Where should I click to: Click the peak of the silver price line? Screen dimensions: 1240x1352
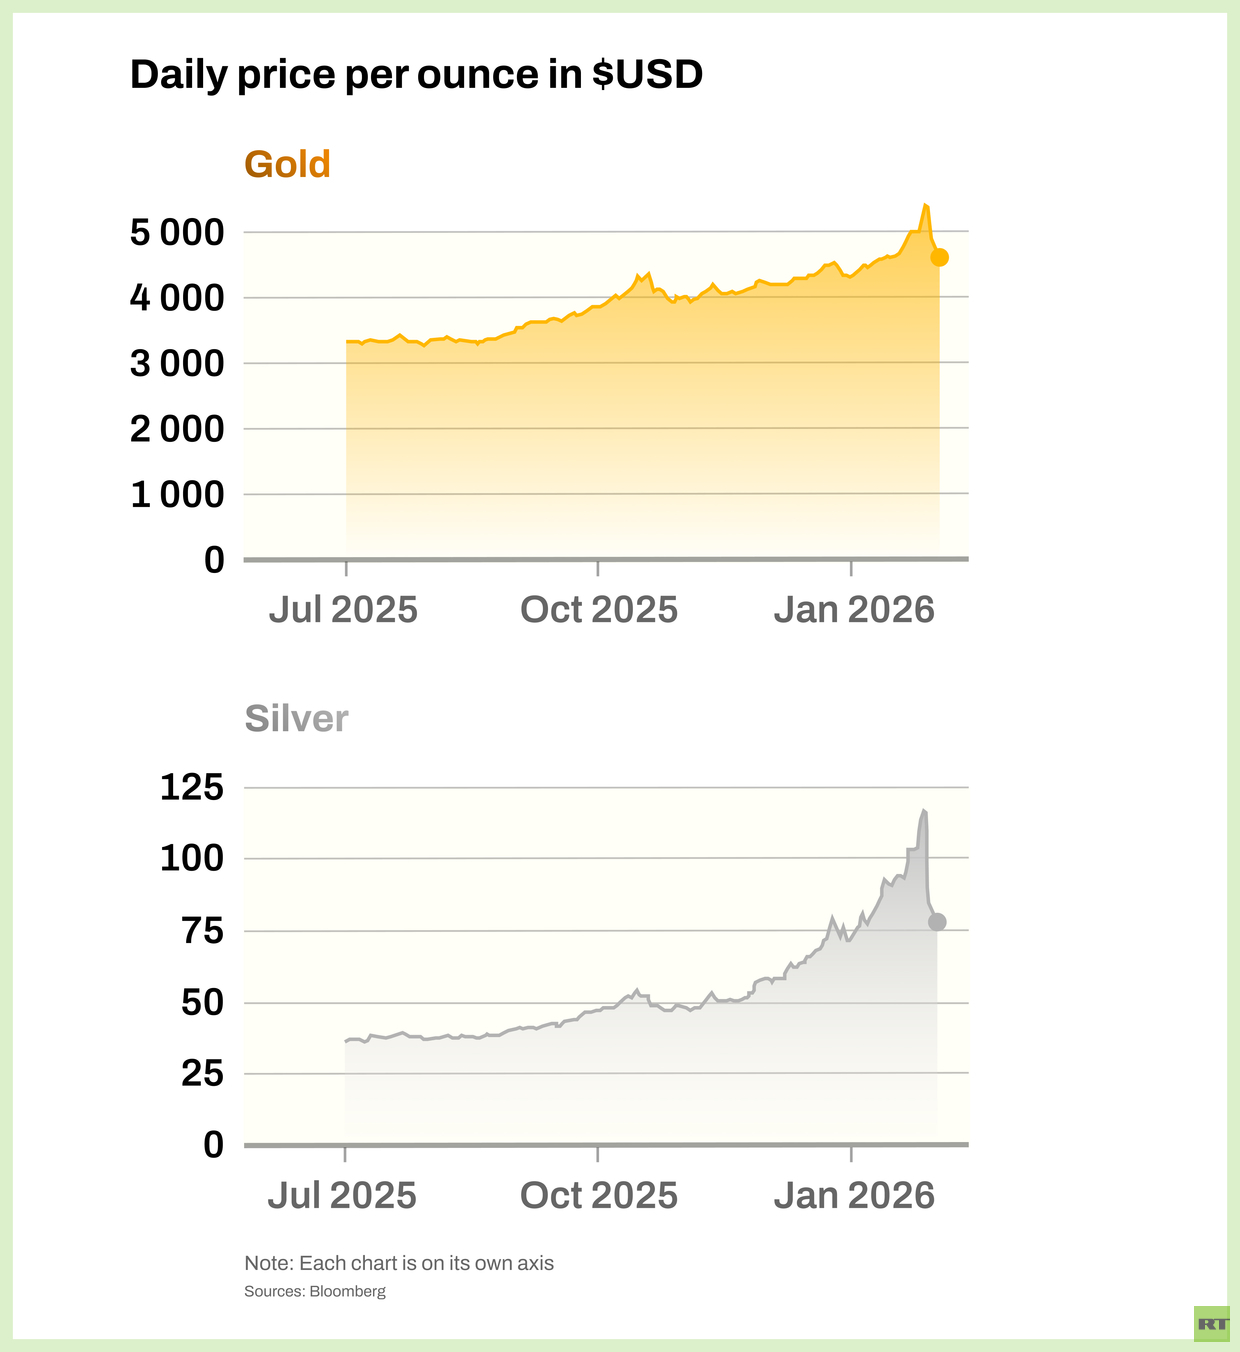tap(924, 810)
